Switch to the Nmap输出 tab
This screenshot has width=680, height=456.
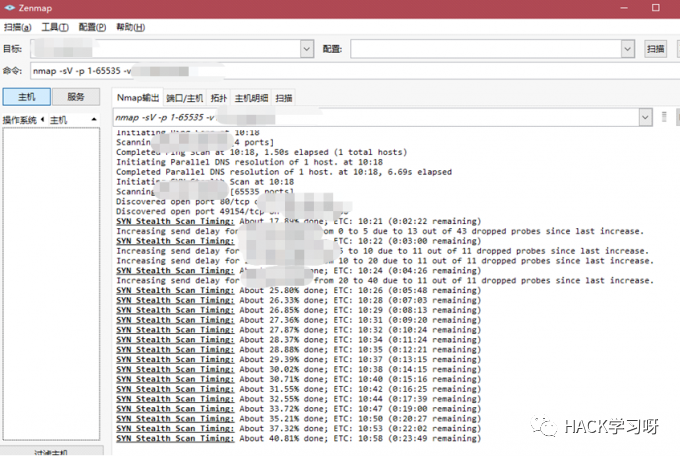pyautogui.click(x=138, y=98)
